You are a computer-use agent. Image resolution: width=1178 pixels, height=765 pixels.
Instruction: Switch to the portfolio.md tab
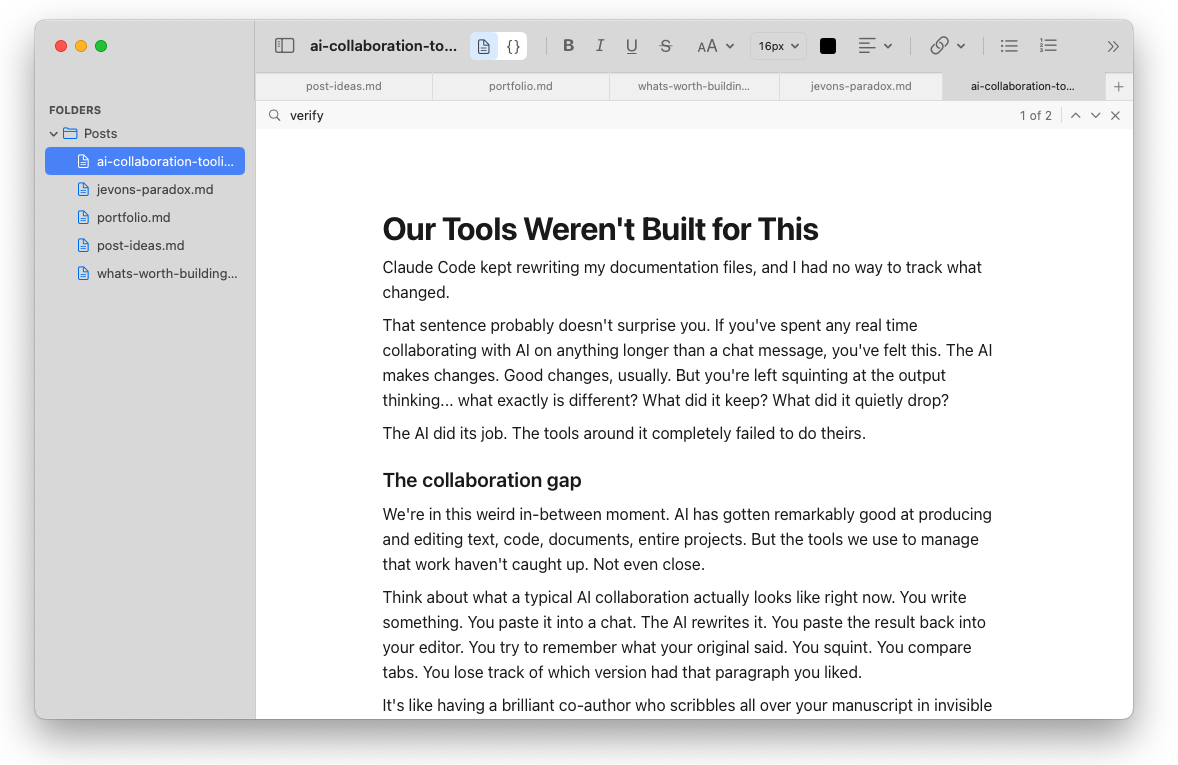(521, 86)
